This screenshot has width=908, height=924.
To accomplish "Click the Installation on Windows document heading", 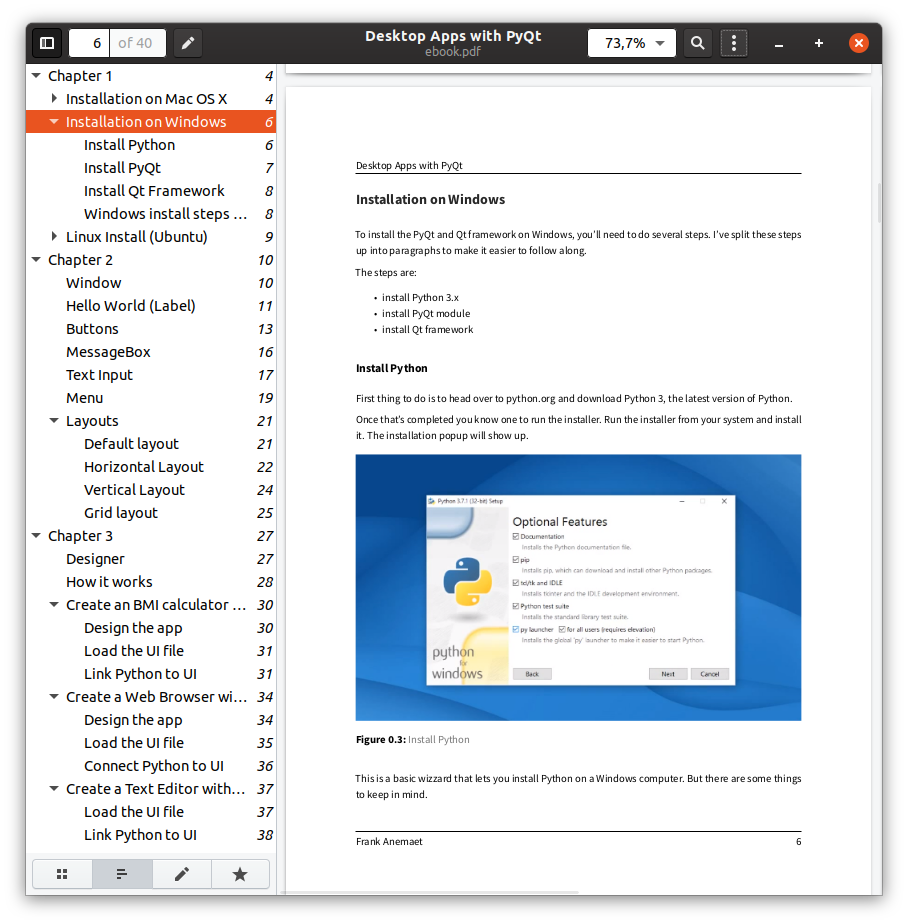I will point(430,199).
